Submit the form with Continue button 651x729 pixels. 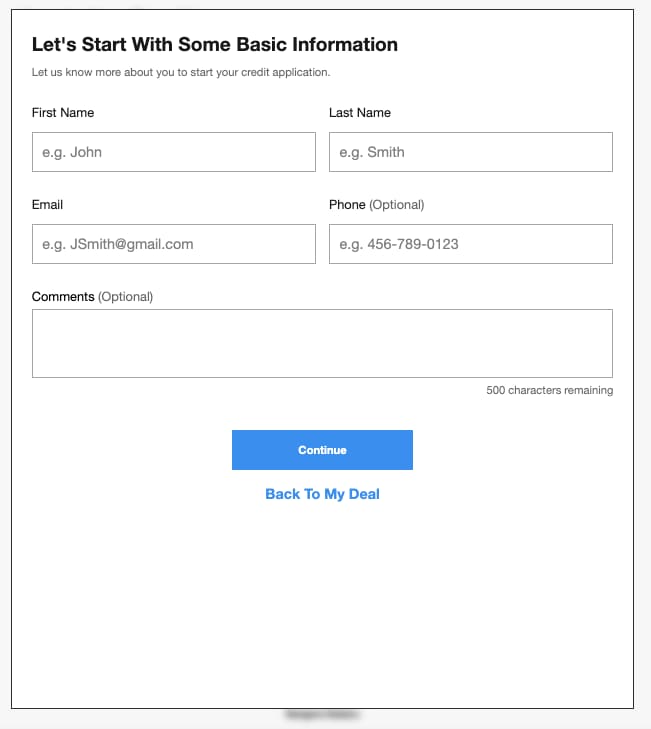(322, 450)
